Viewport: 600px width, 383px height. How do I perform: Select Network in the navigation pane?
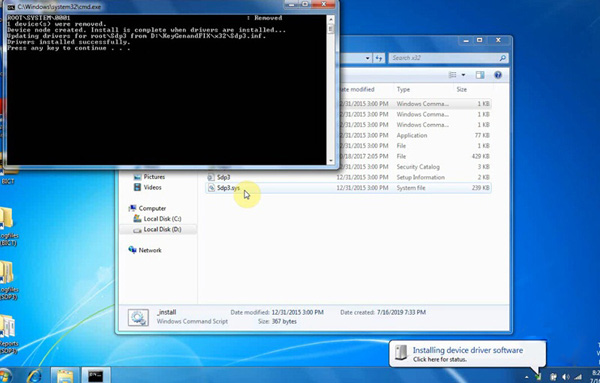(x=150, y=250)
